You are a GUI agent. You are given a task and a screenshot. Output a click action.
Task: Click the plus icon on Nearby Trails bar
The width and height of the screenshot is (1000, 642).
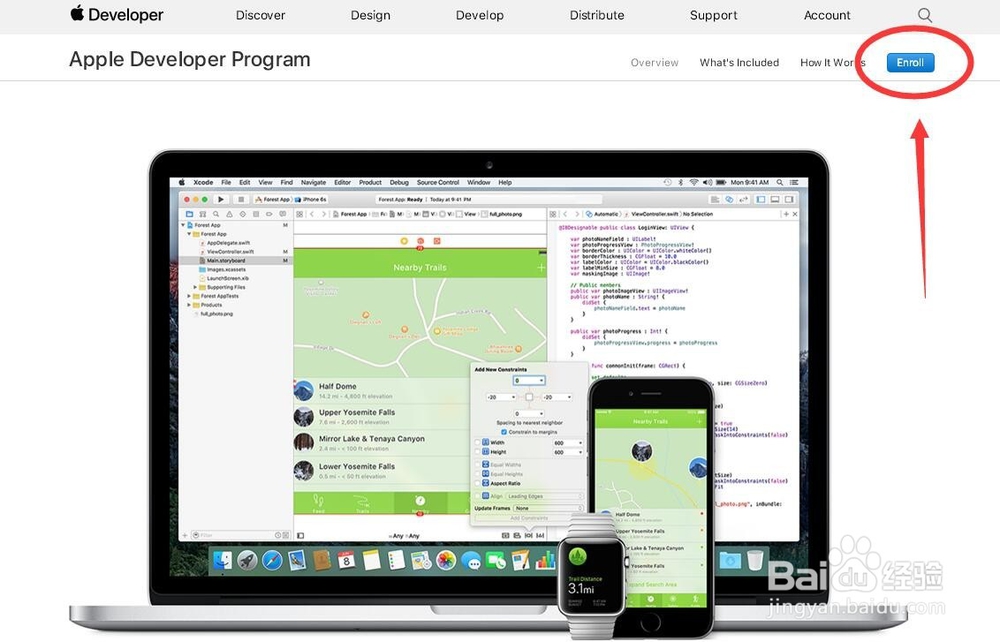pyautogui.click(x=541, y=268)
